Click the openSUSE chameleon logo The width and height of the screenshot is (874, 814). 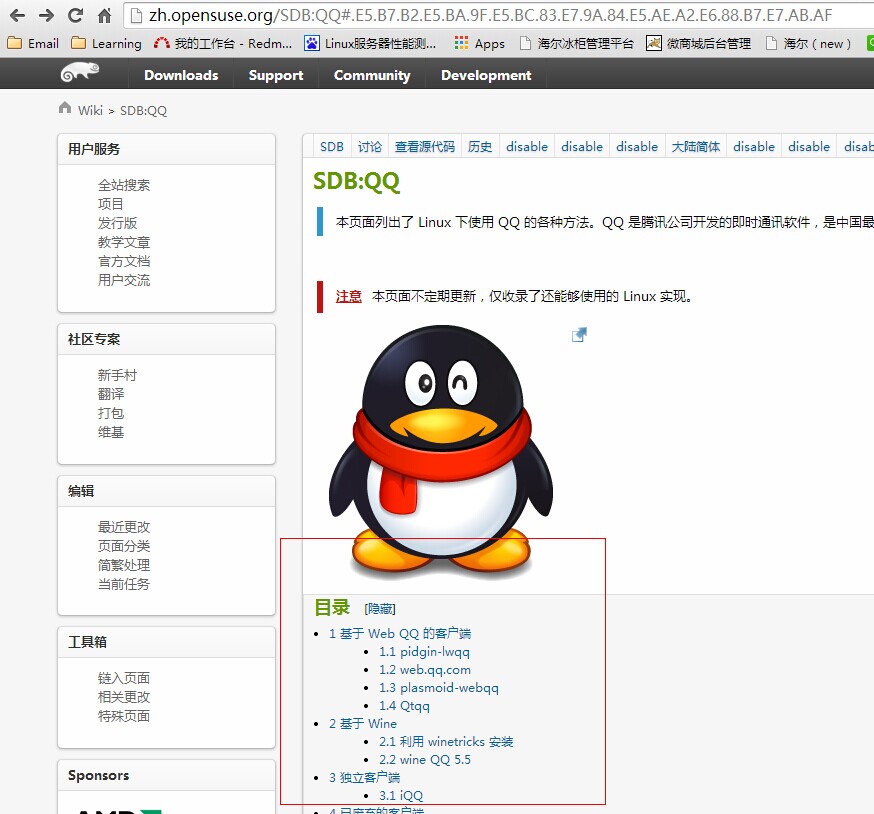click(x=80, y=72)
